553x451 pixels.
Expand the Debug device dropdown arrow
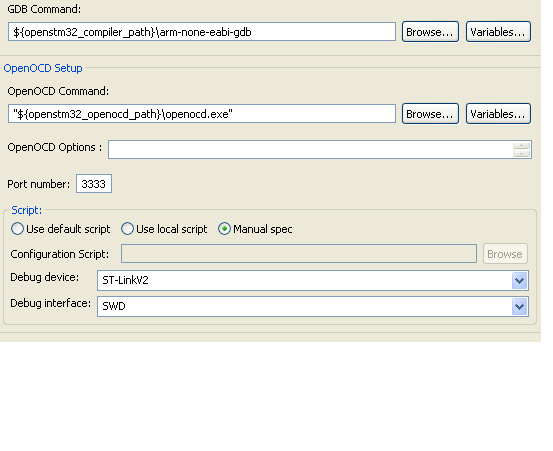(519, 281)
